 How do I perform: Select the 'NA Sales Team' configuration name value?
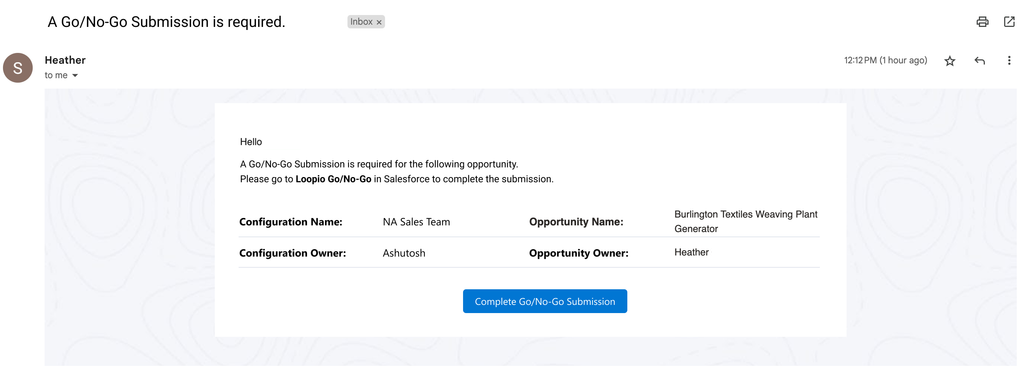pyautogui.click(x=416, y=222)
